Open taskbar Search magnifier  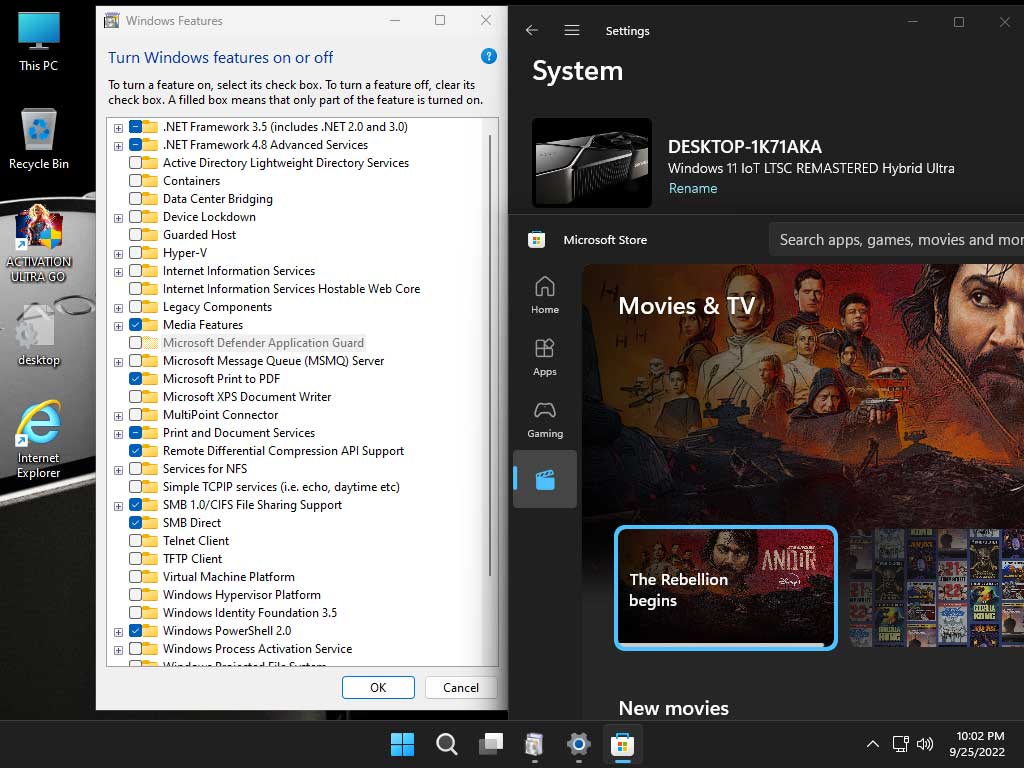click(447, 744)
